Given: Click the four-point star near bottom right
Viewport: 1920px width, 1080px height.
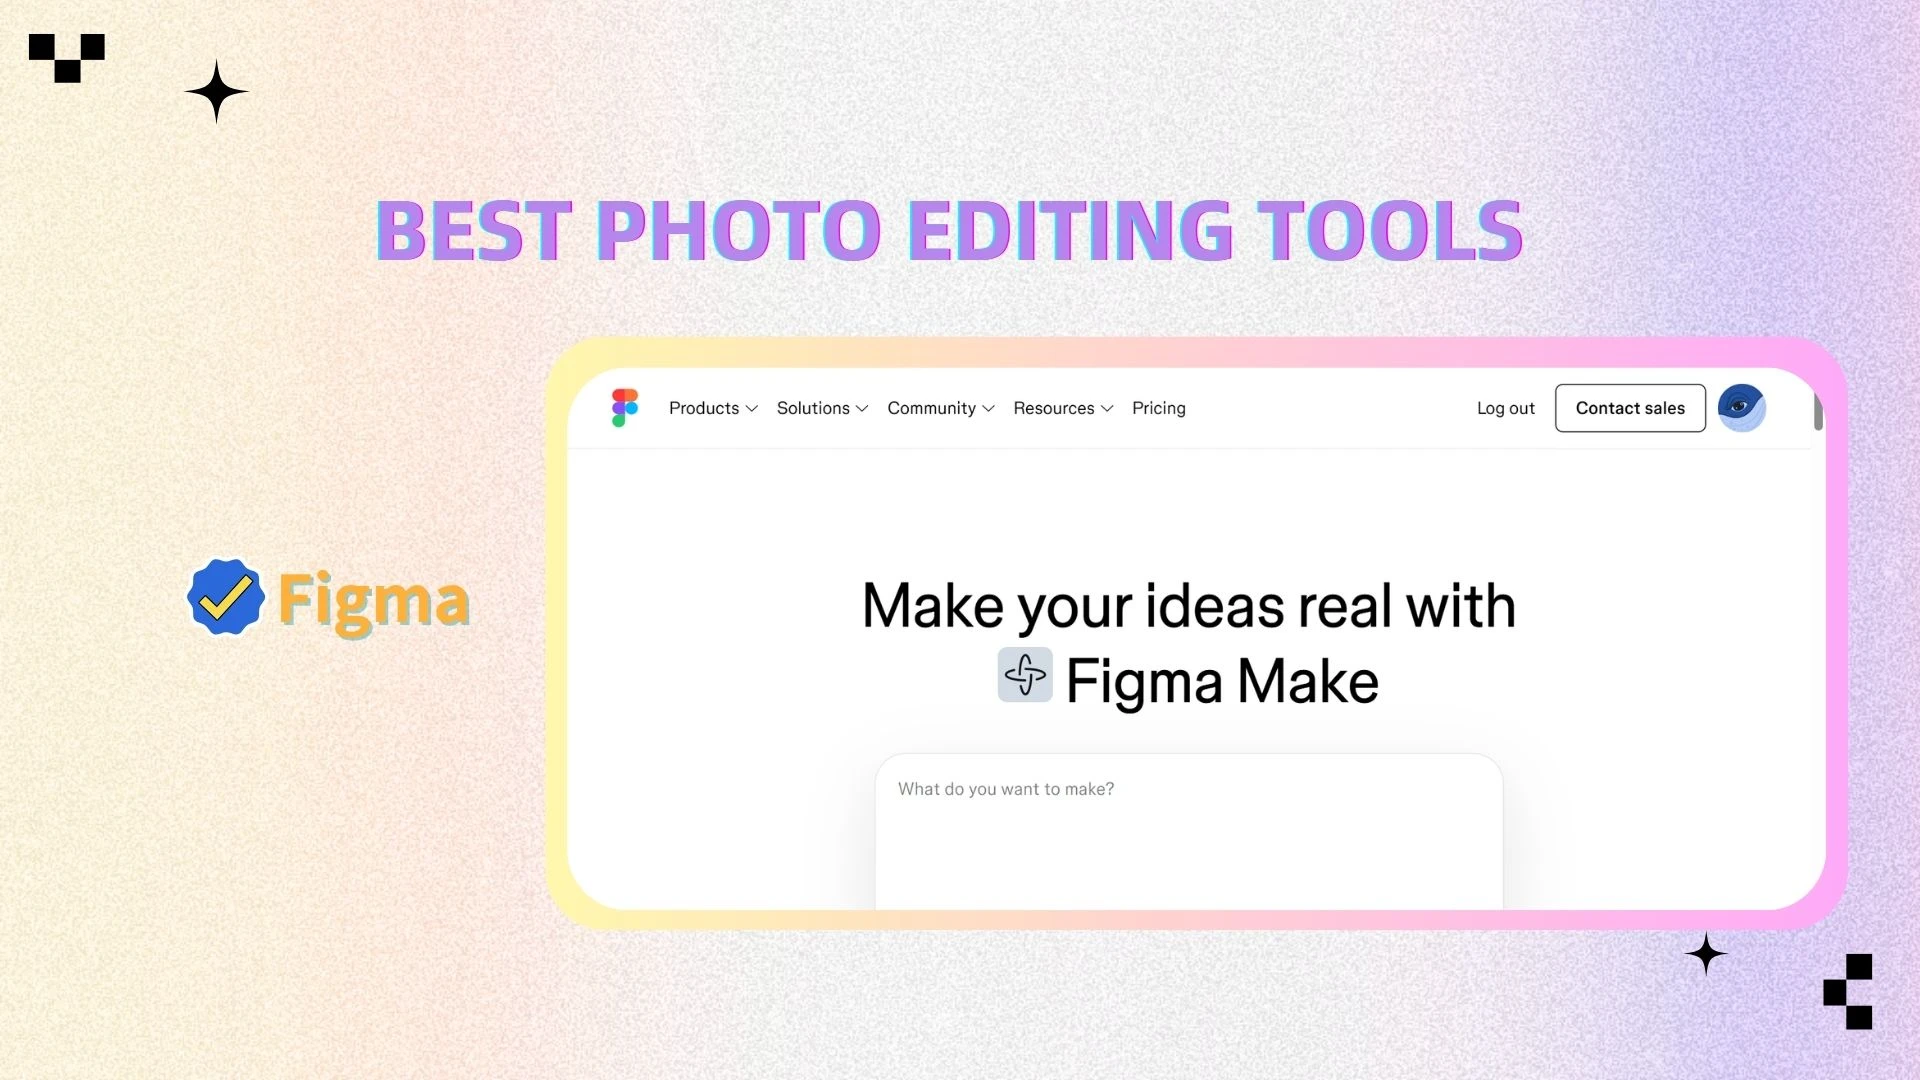Looking at the screenshot, I should click(x=1706, y=954).
